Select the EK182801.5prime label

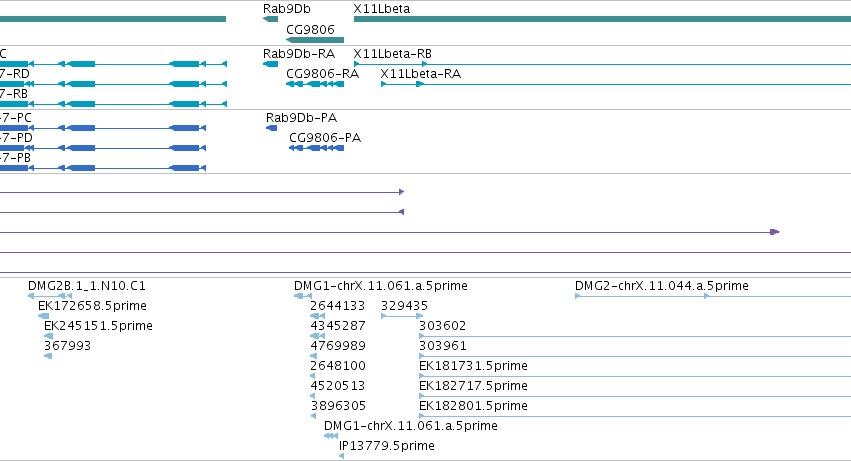pyautogui.click(x=473, y=406)
